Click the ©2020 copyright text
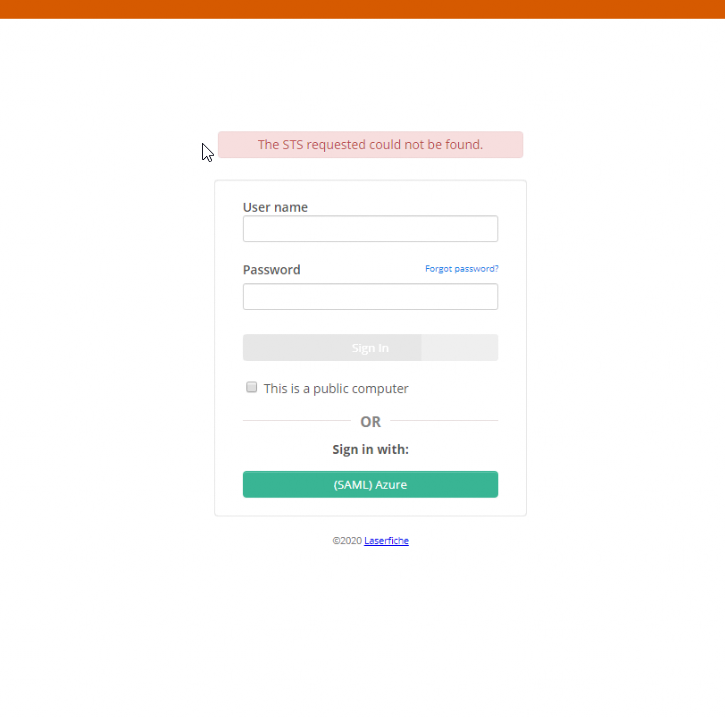The width and height of the screenshot is (725, 718). click(347, 541)
